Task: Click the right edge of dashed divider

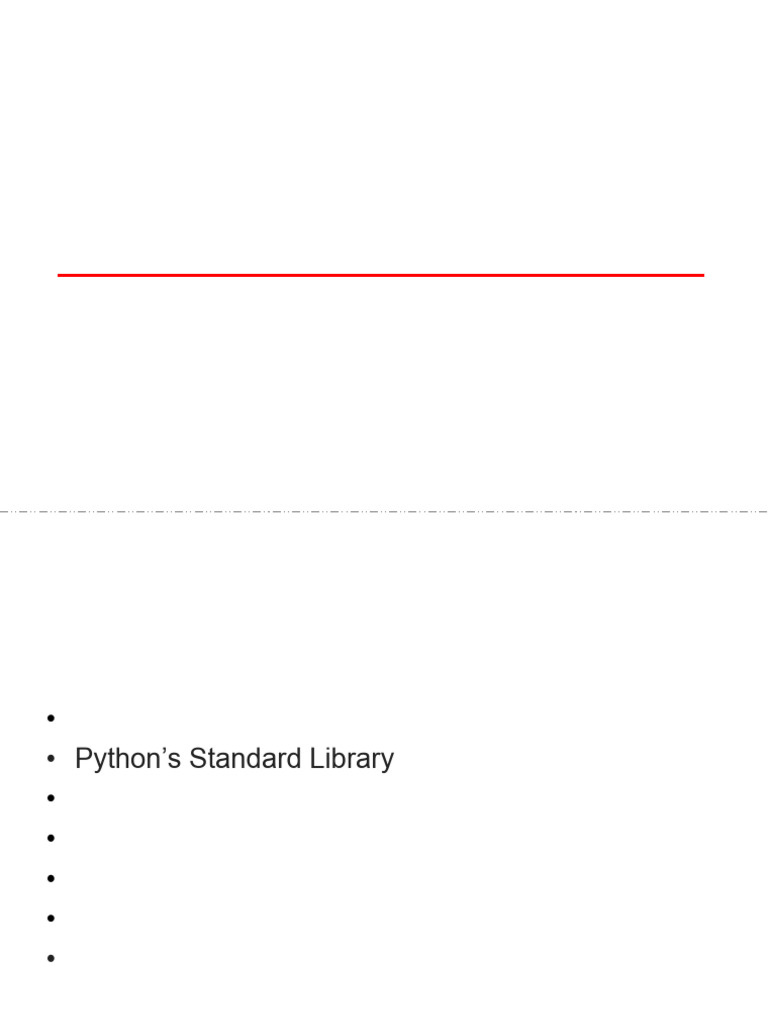Action: (762, 511)
